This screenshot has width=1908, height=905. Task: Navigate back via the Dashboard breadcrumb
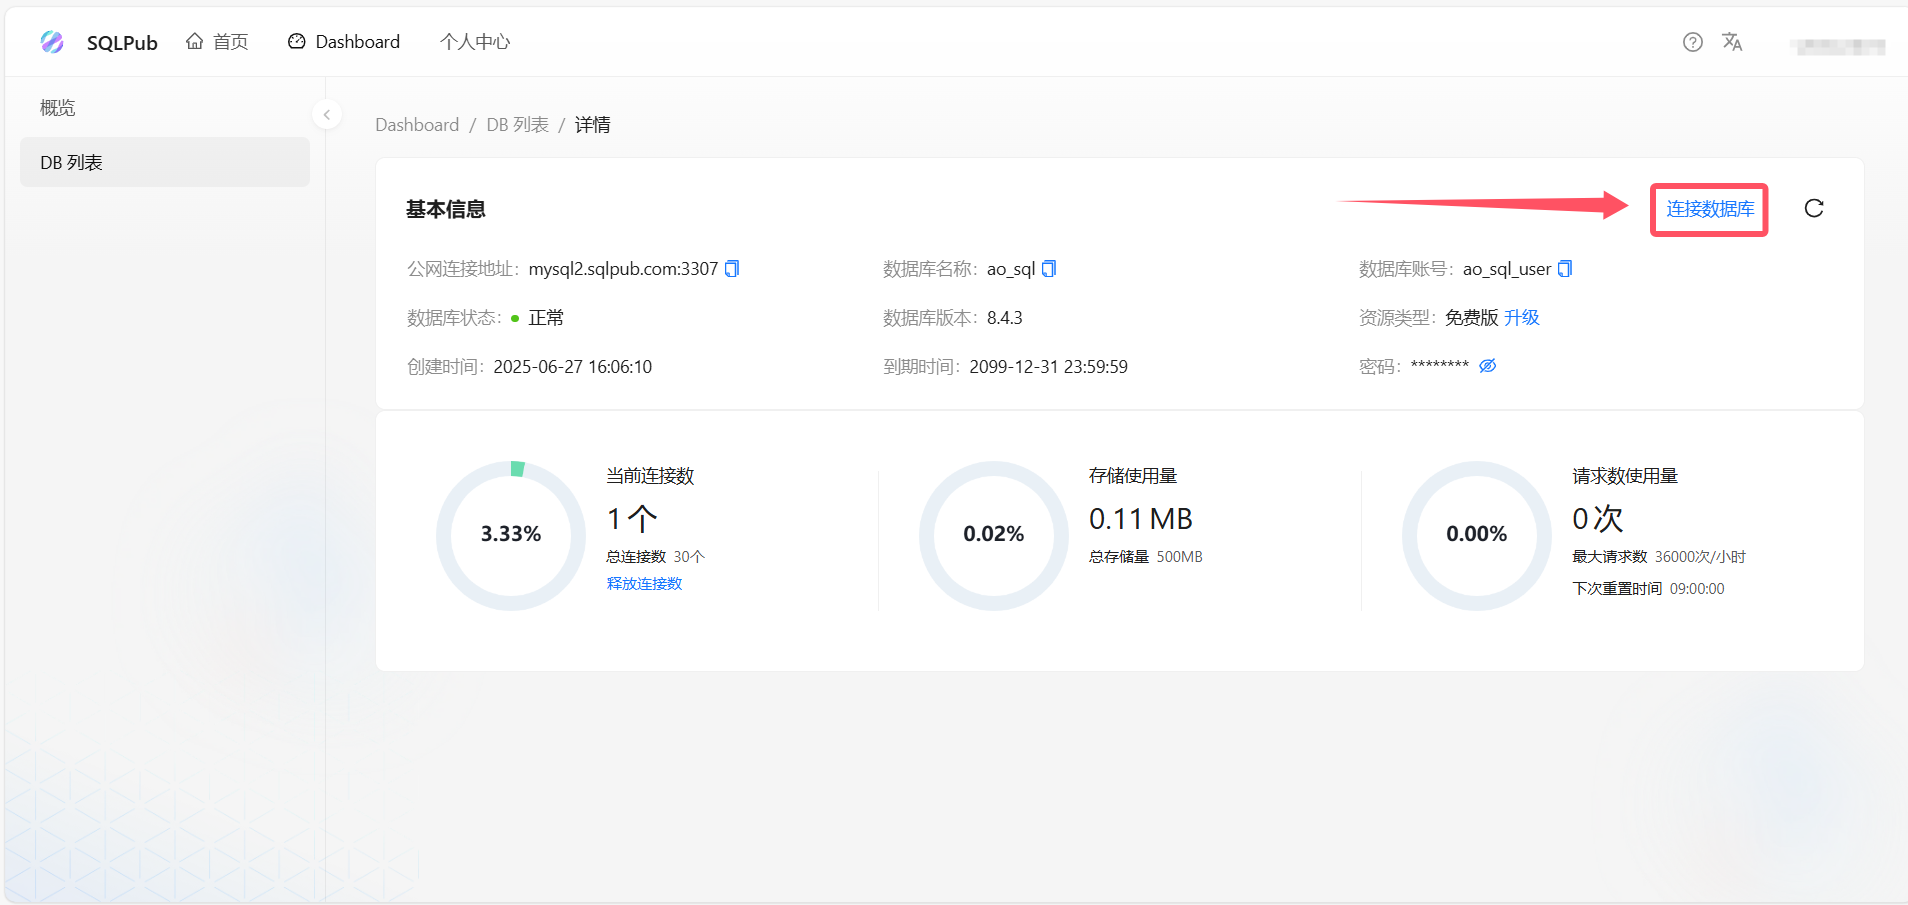pyautogui.click(x=416, y=124)
